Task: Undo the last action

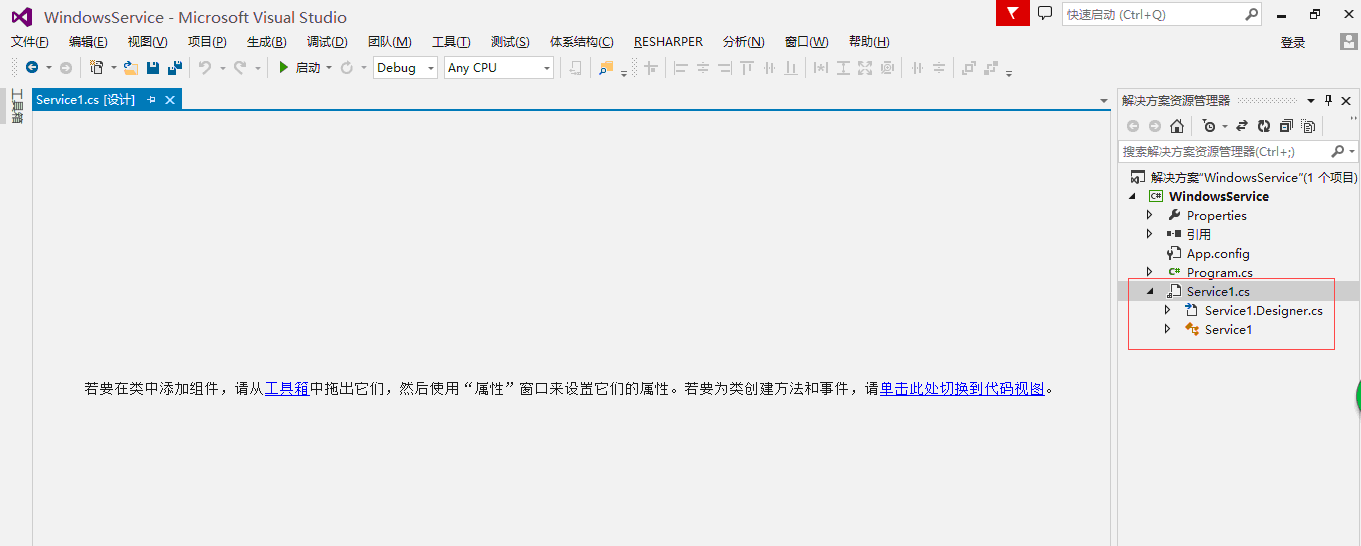Action: pyautogui.click(x=205, y=67)
